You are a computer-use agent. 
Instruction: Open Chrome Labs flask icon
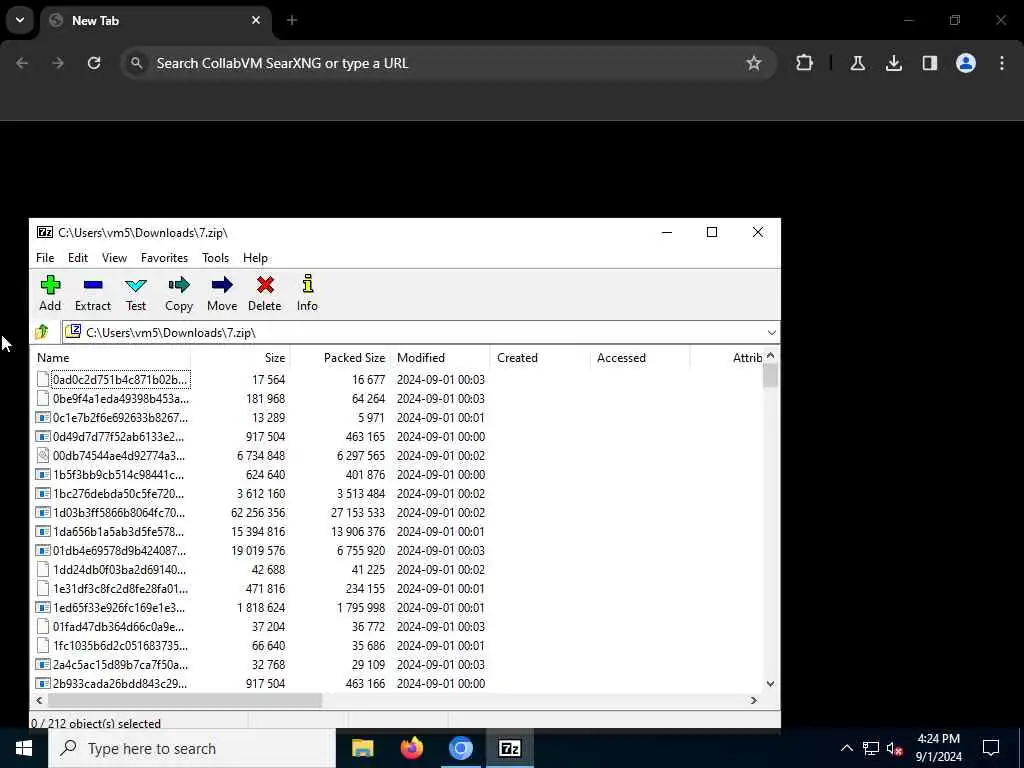pos(857,63)
